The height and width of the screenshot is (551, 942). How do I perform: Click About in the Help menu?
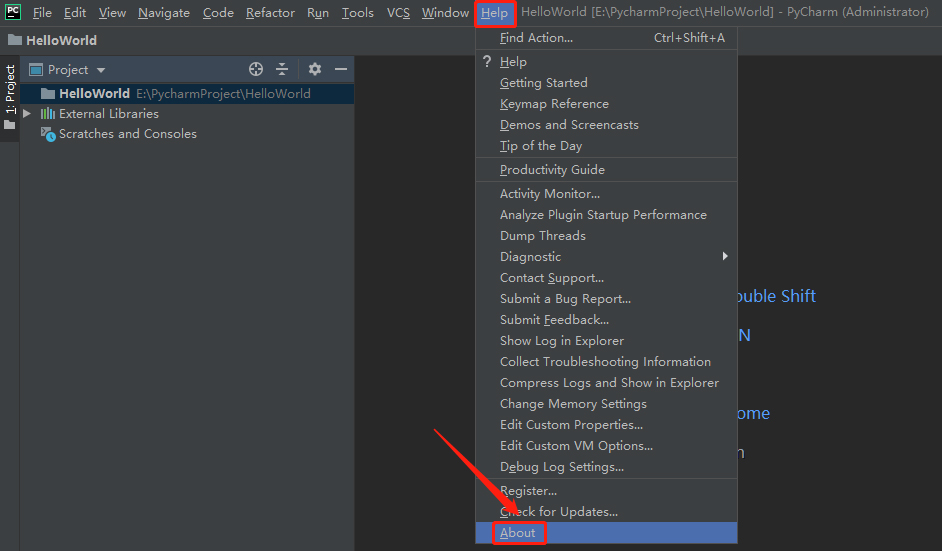coord(606,533)
